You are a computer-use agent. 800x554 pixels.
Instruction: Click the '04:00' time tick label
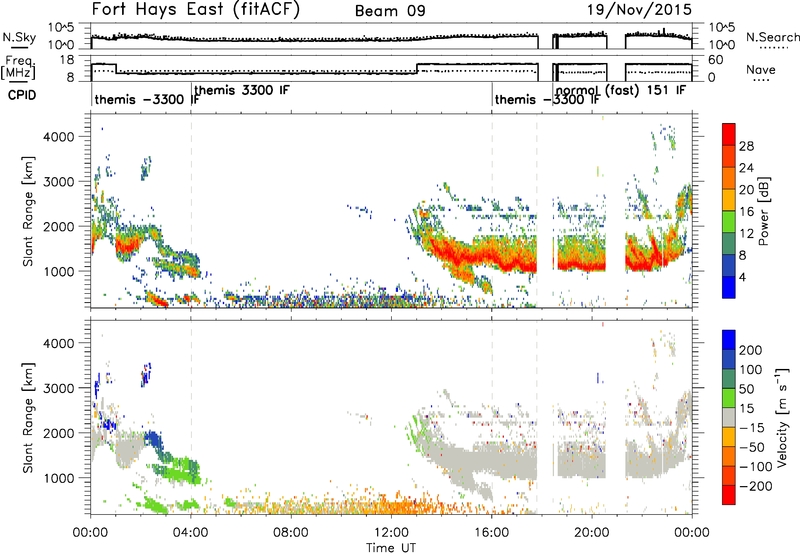click(191, 533)
